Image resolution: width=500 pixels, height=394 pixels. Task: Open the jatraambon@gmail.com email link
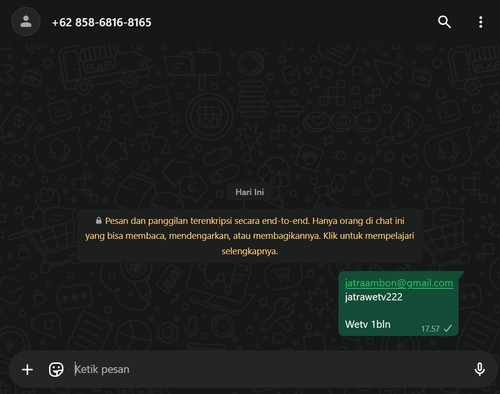[x=399, y=283]
